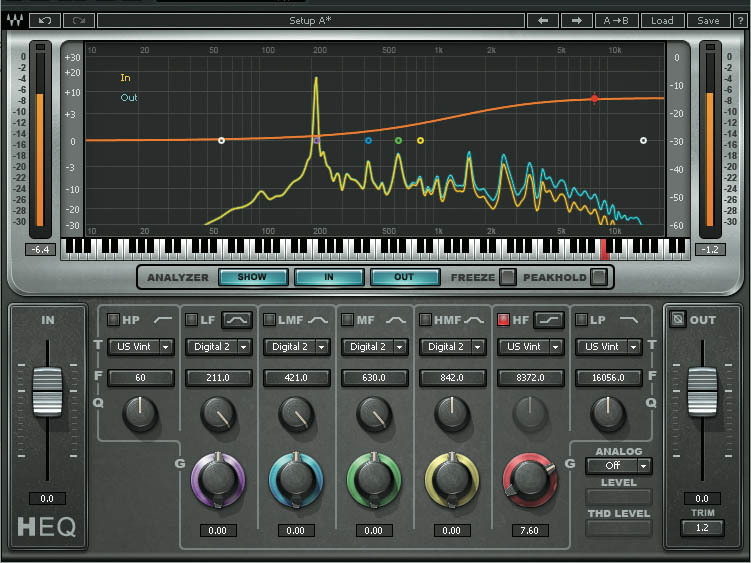Select LP filter shape icon
The height and width of the screenshot is (563, 751).
tap(629, 320)
